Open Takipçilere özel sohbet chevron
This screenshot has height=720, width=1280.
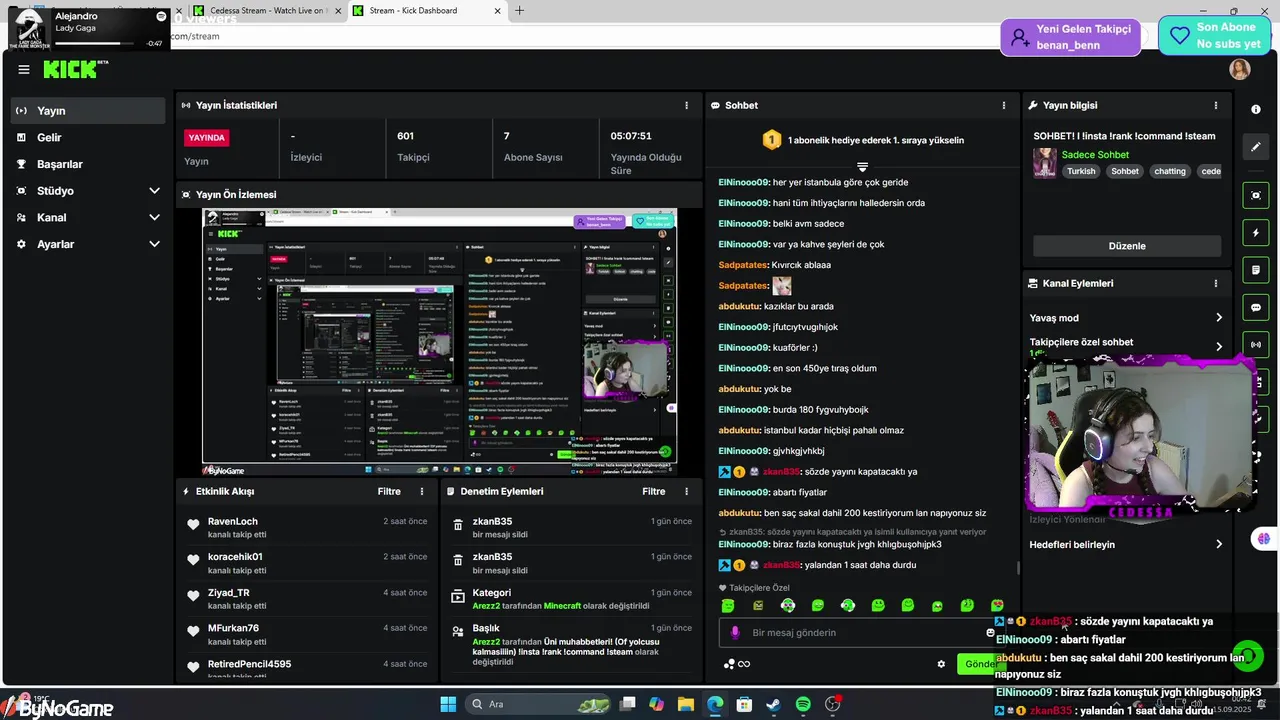coord(1219,346)
